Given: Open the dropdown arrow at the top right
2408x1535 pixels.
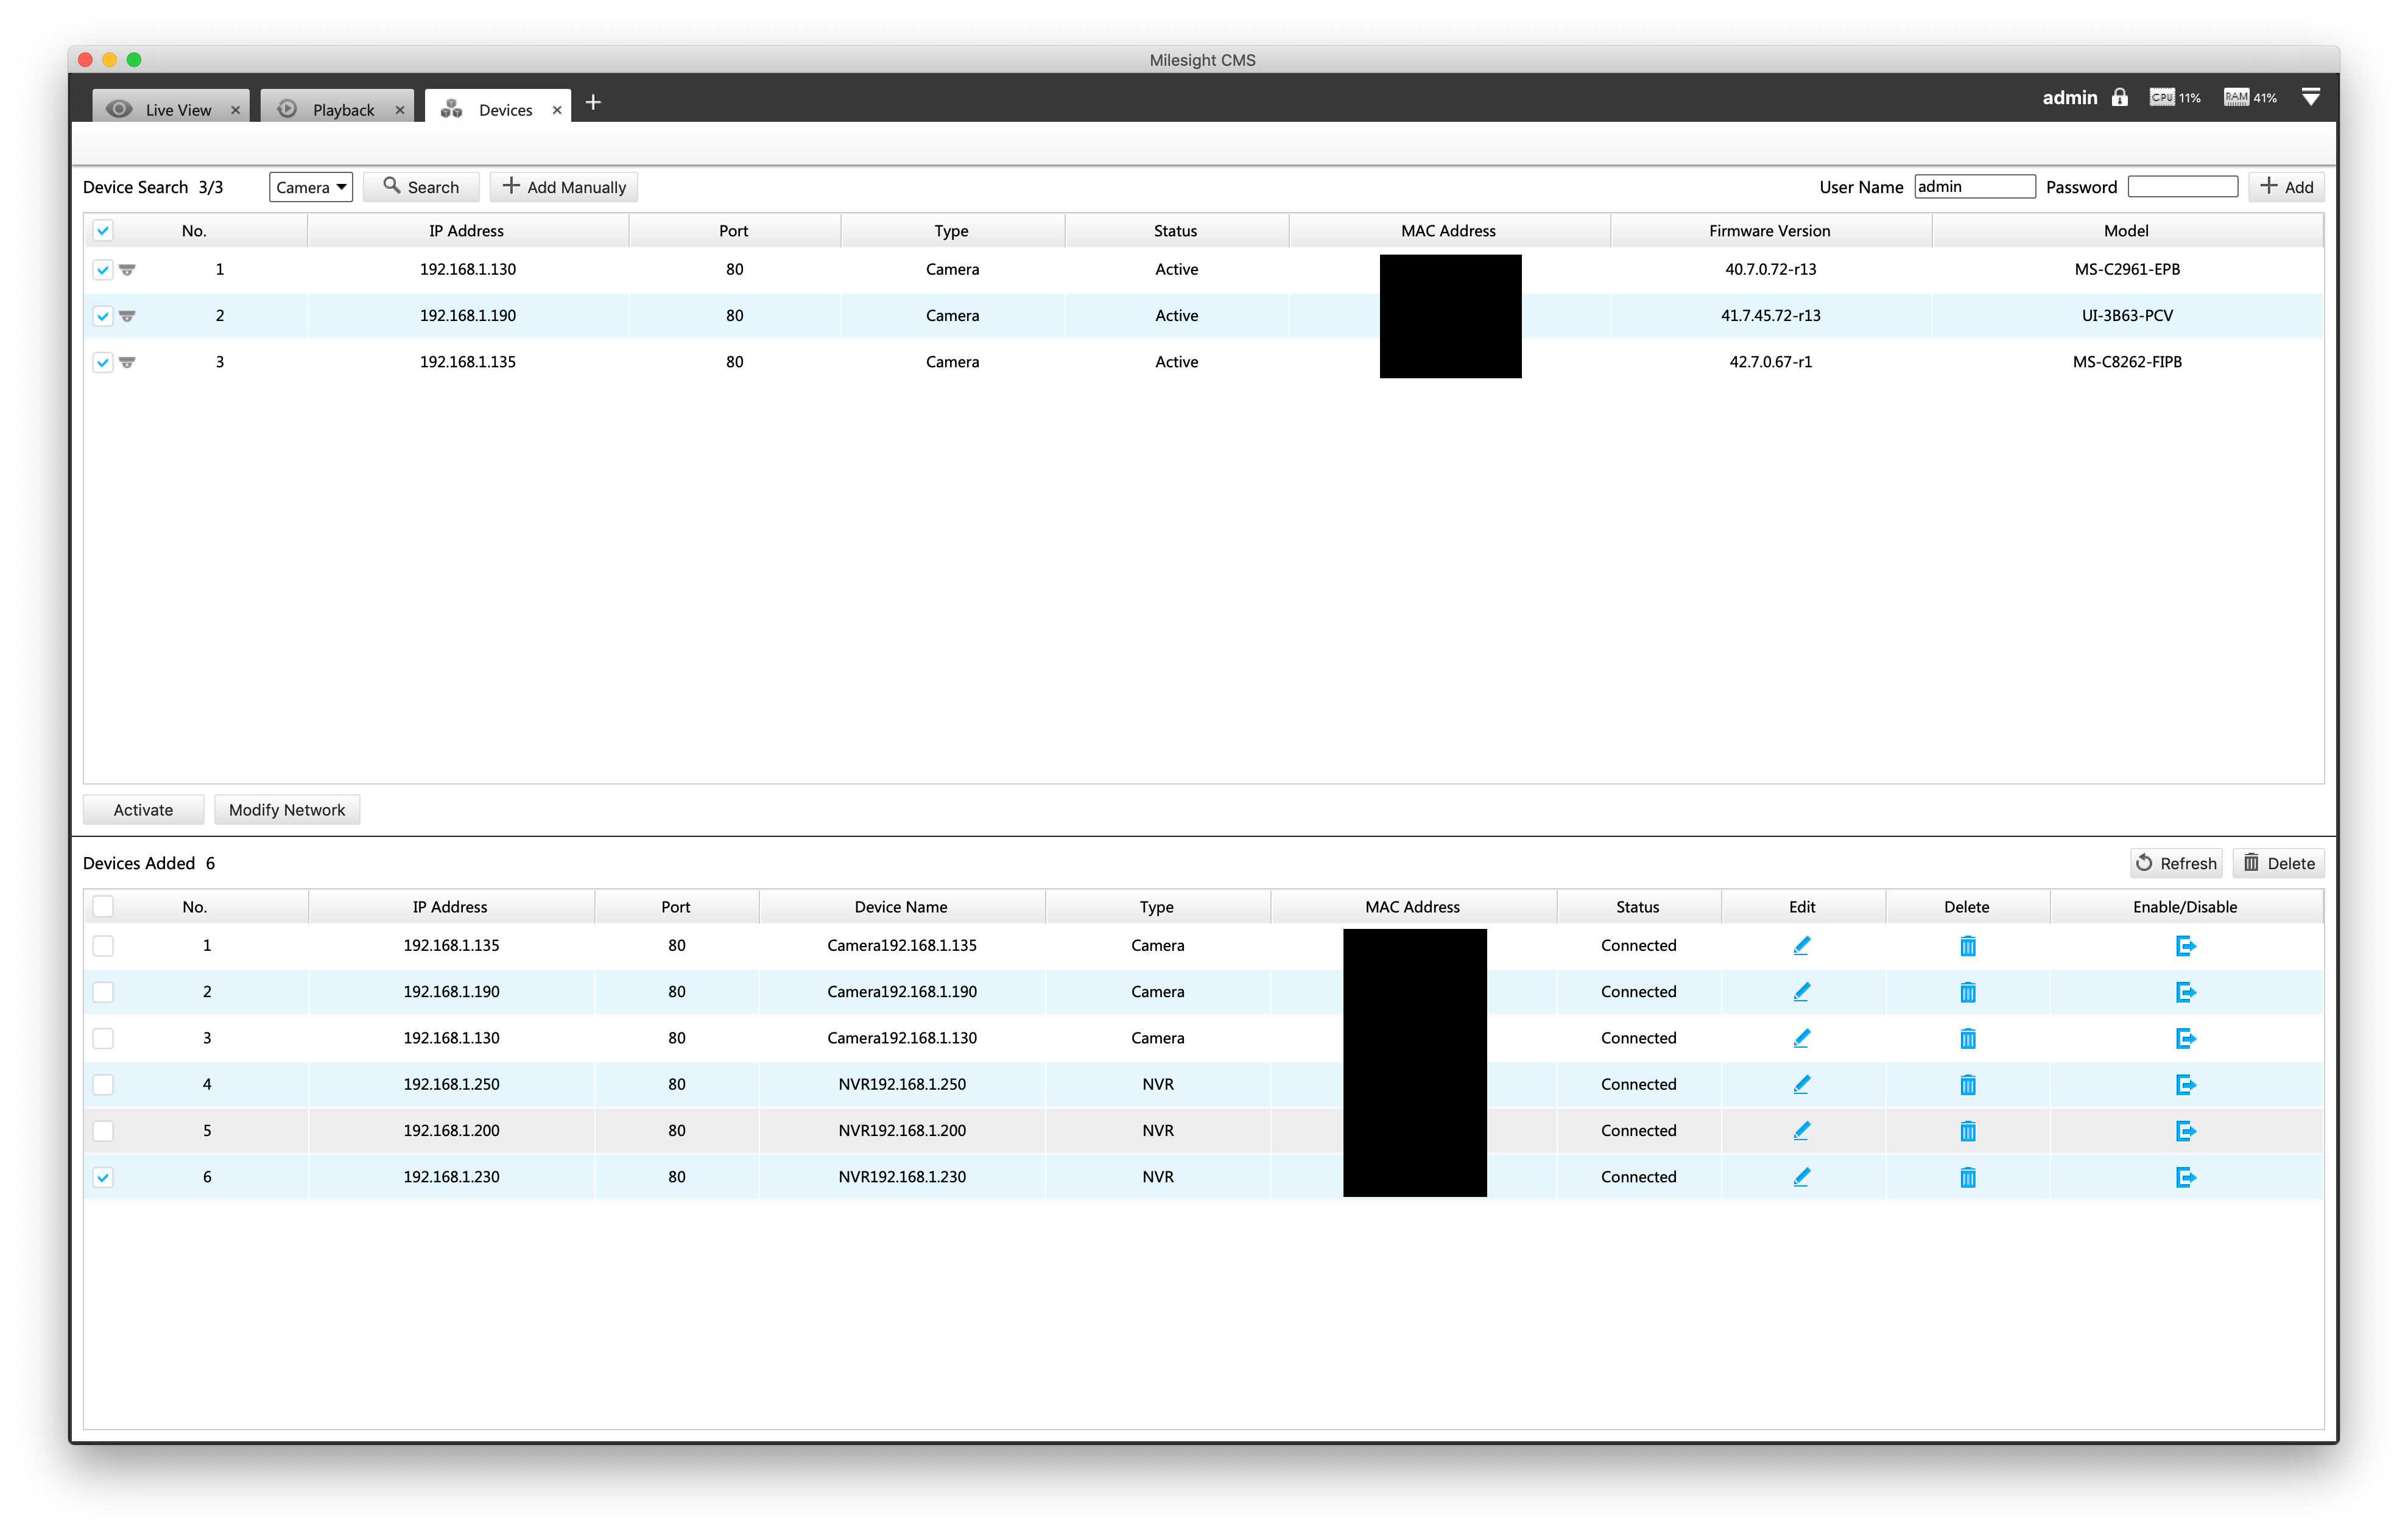Looking at the screenshot, I should coord(2311,97).
